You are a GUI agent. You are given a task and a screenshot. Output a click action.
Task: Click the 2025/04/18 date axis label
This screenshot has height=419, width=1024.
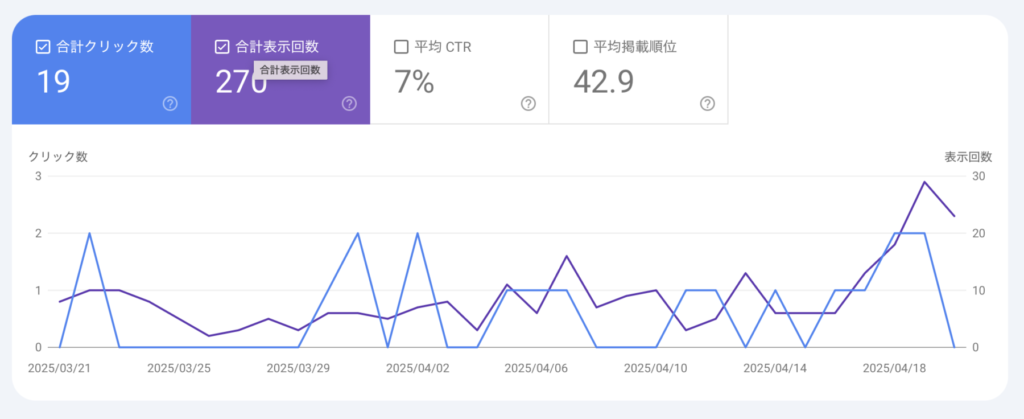tap(894, 368)
